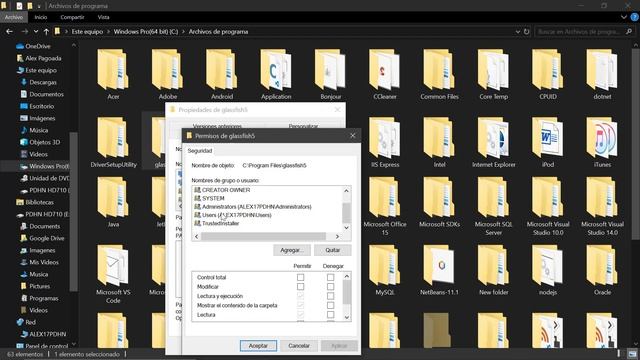Confirm with the Aceptar button
The image size is (640, 360).
pyautogui.click(x=258, y=346)
